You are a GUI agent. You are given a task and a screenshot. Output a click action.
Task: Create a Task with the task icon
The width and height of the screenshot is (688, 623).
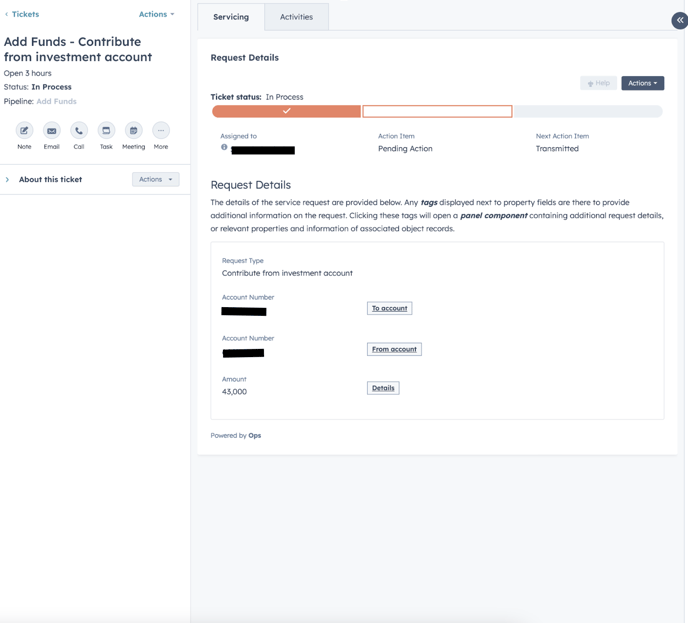click(106, 131)
